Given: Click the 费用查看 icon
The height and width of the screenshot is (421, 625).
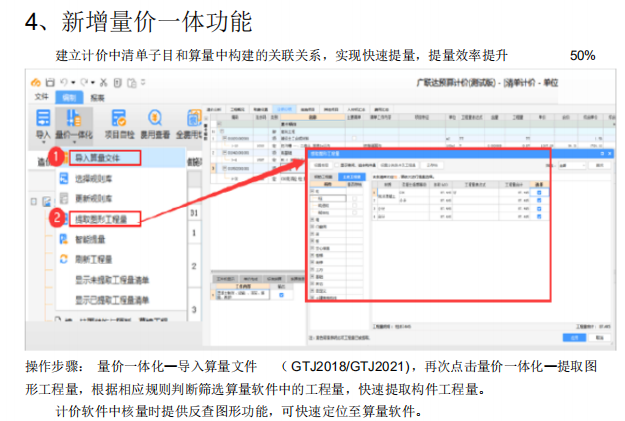Looking at the screenshot, I should click(157, 122).
